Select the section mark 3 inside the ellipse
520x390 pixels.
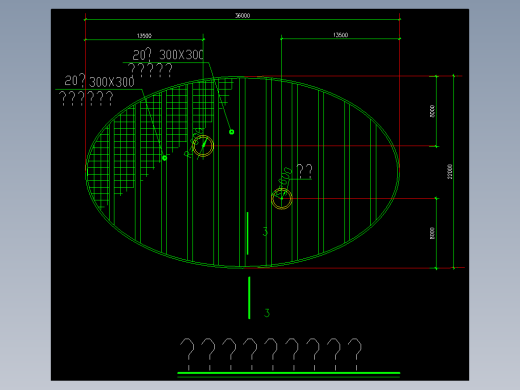(265, 231)
